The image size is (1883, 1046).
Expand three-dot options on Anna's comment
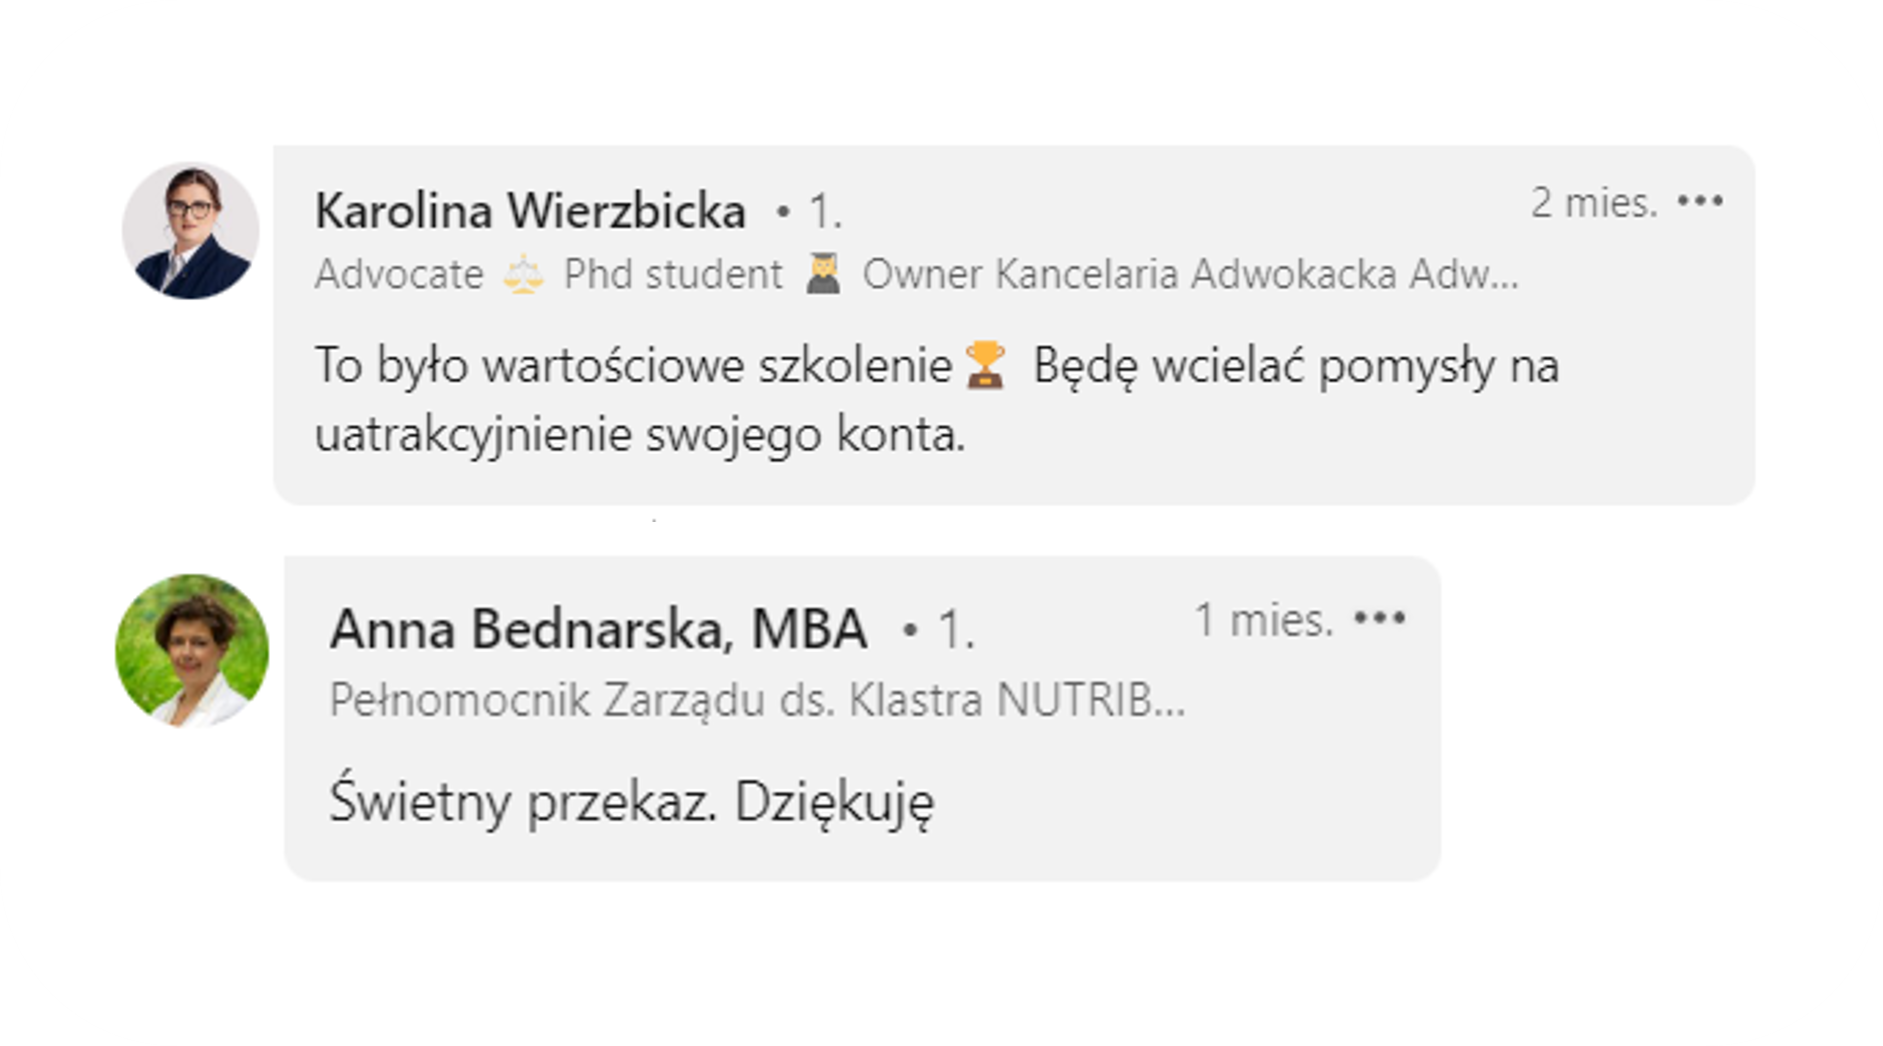(x=1379, y=619)
